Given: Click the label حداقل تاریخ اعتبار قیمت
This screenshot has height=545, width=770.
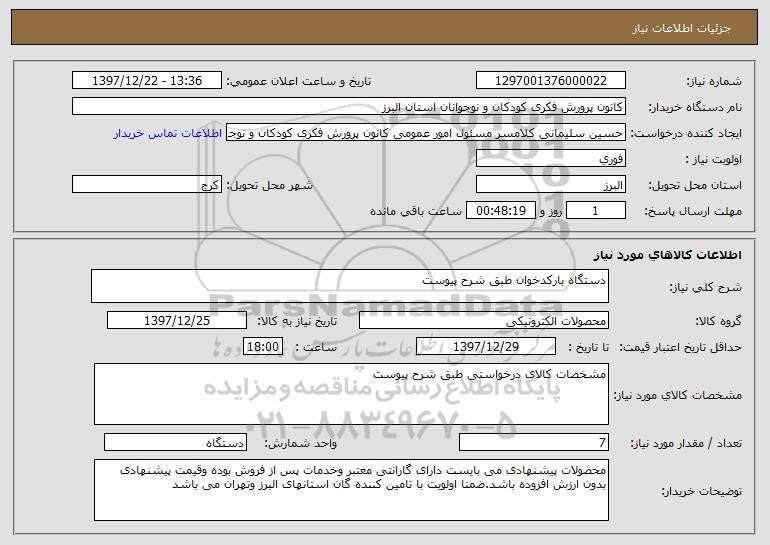Looking at the screenshot, I should click(x=680, y=347).
